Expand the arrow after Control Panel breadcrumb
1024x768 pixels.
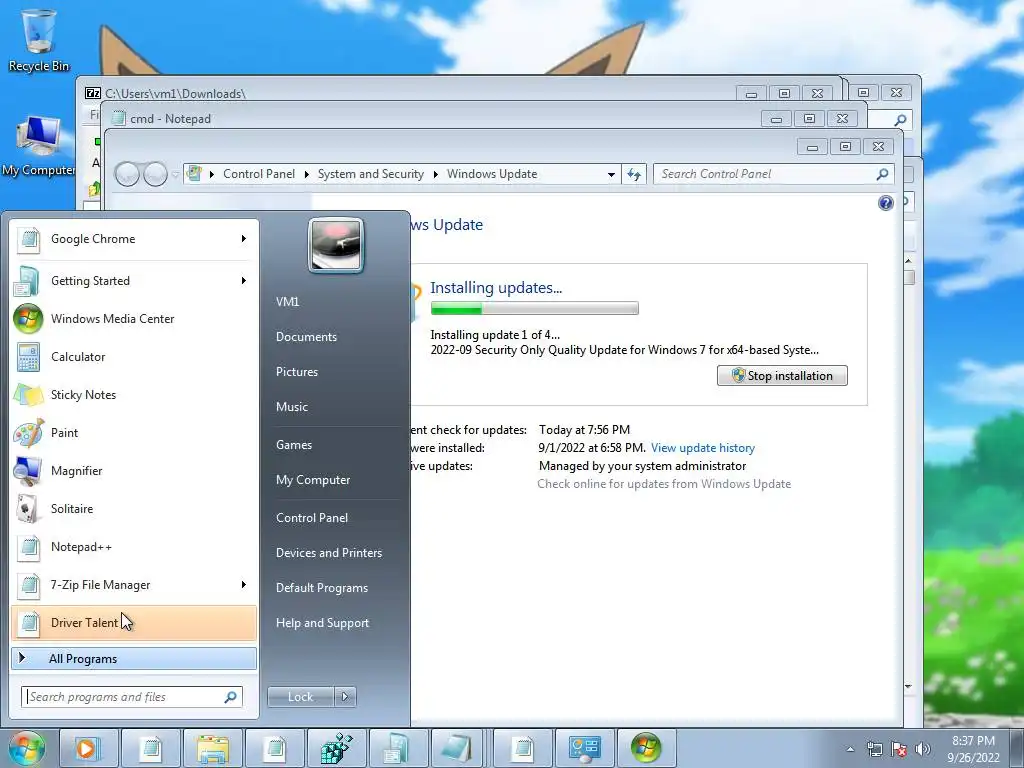click(306, 174)
